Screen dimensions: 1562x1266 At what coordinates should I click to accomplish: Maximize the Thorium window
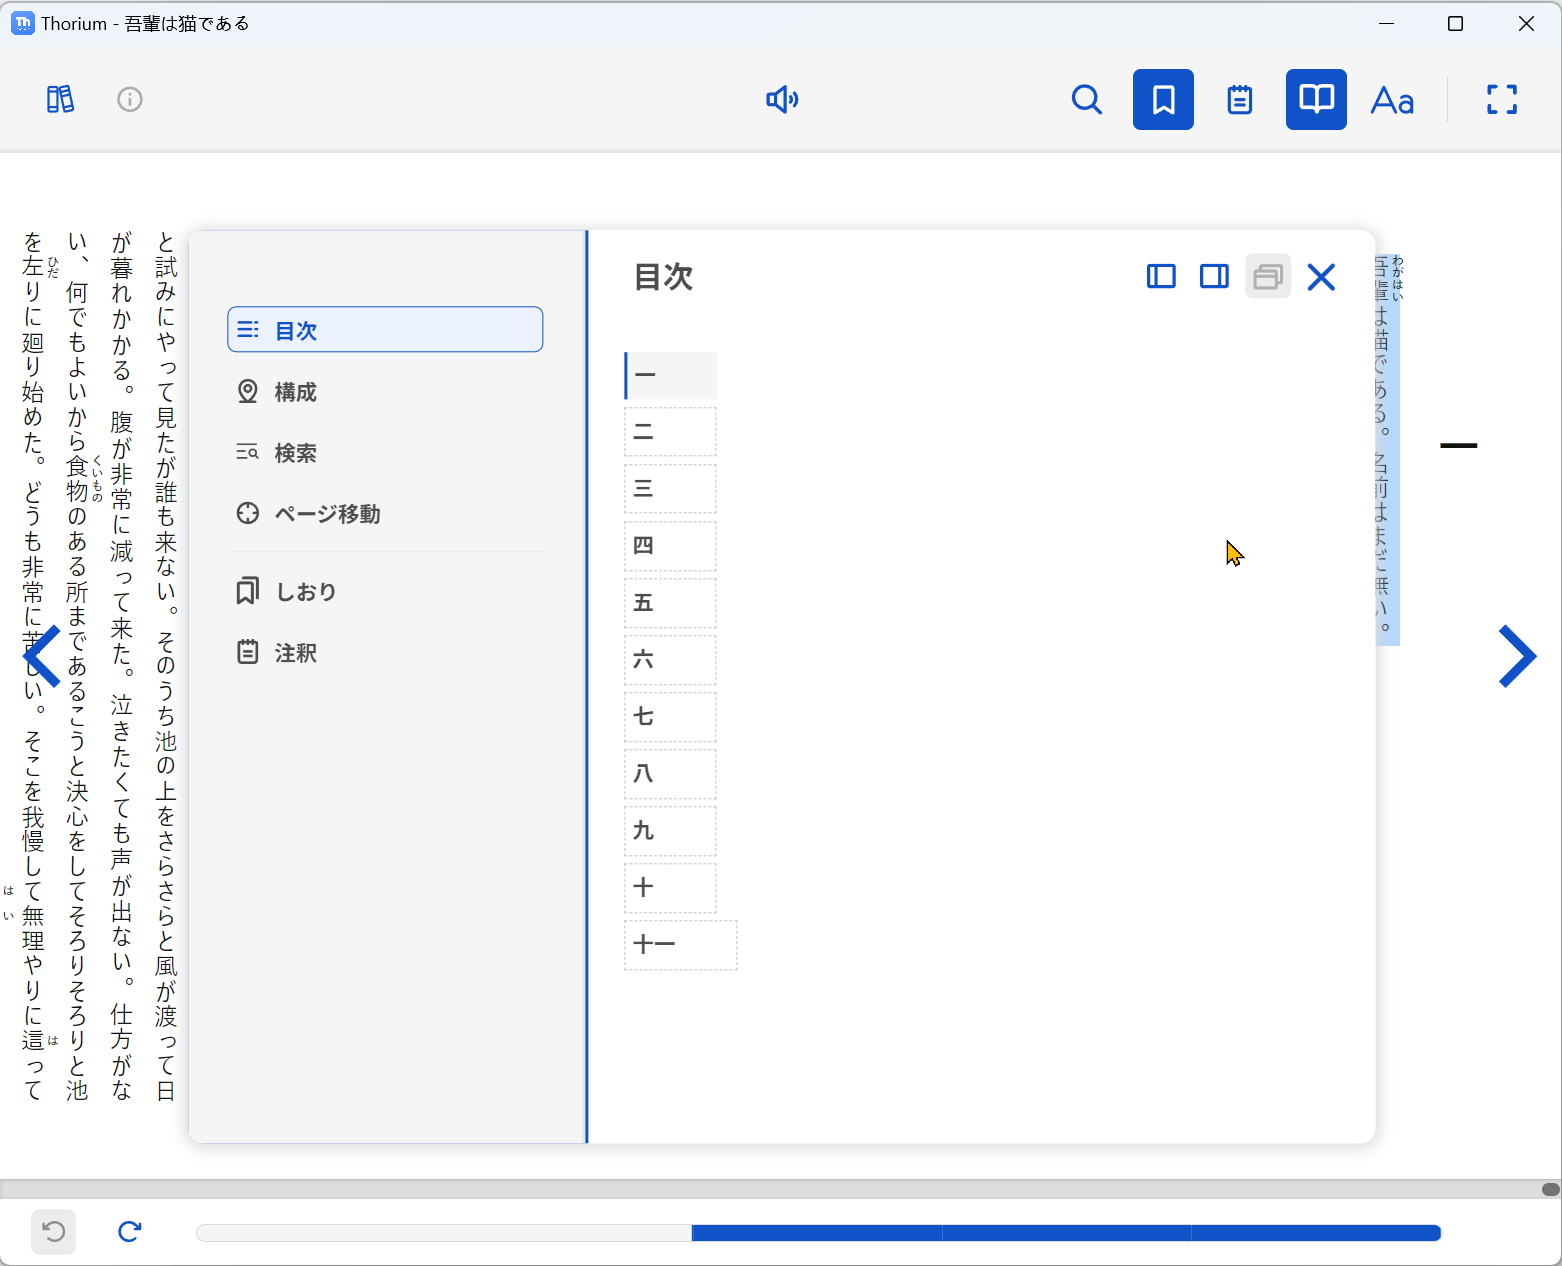1456,23
